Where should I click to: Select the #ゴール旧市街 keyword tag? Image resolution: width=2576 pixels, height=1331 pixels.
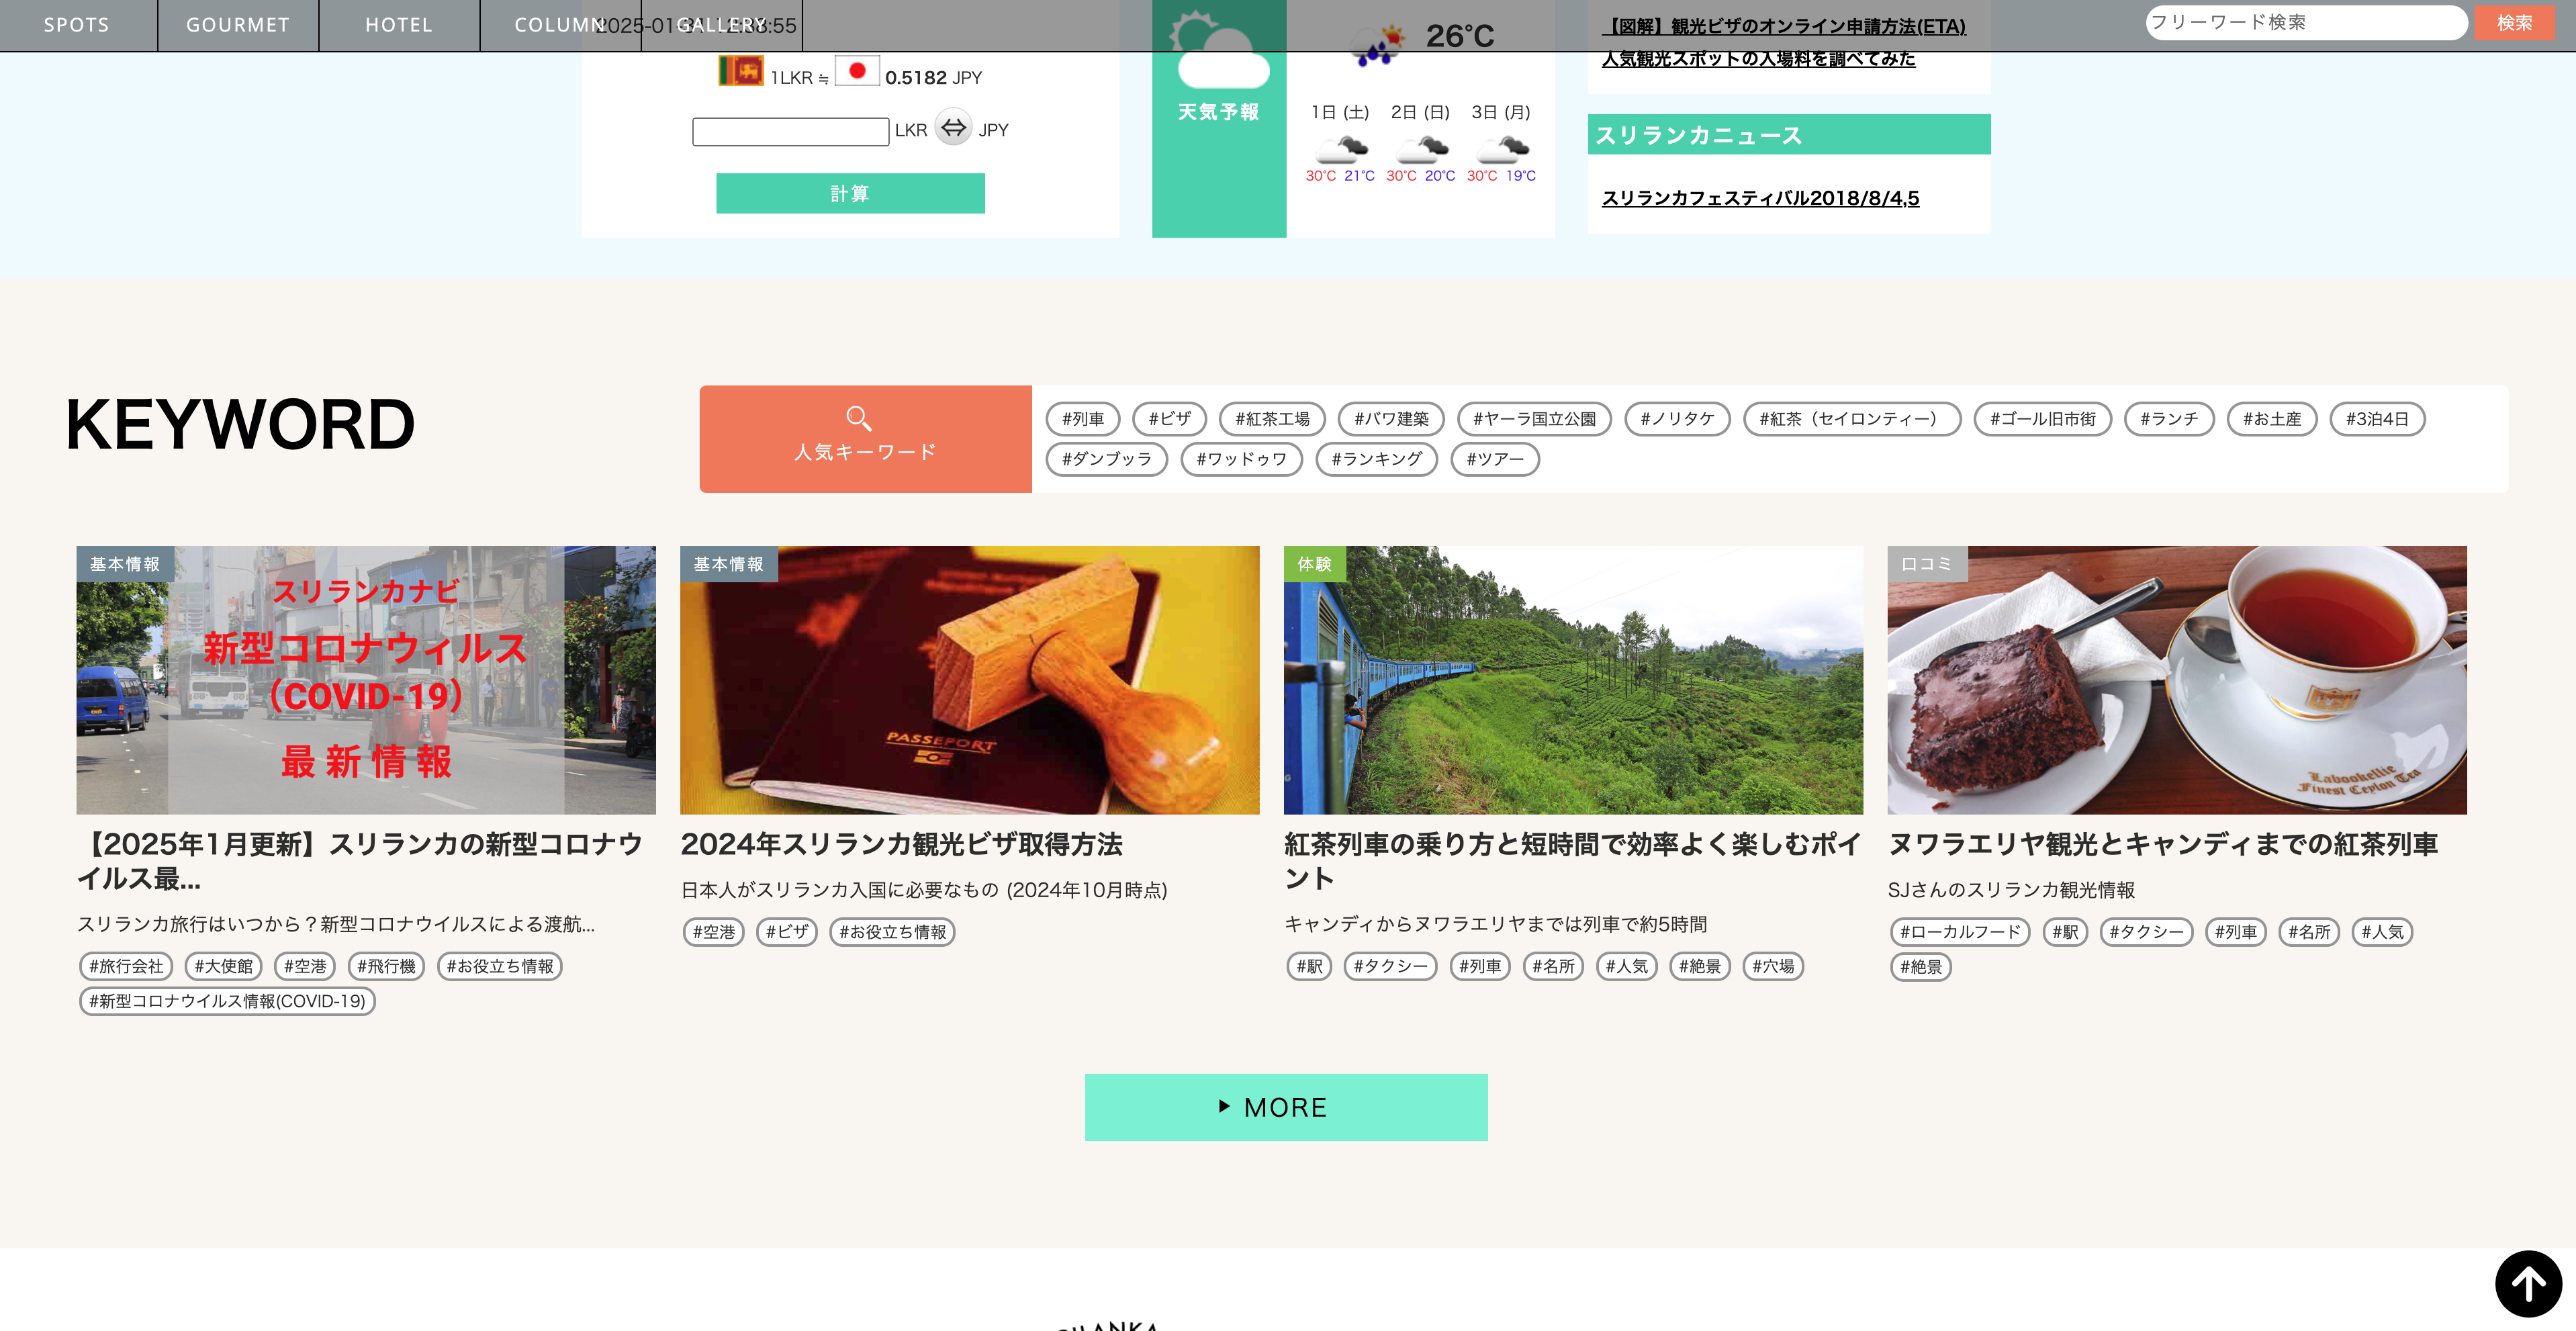click(2042, 419)
